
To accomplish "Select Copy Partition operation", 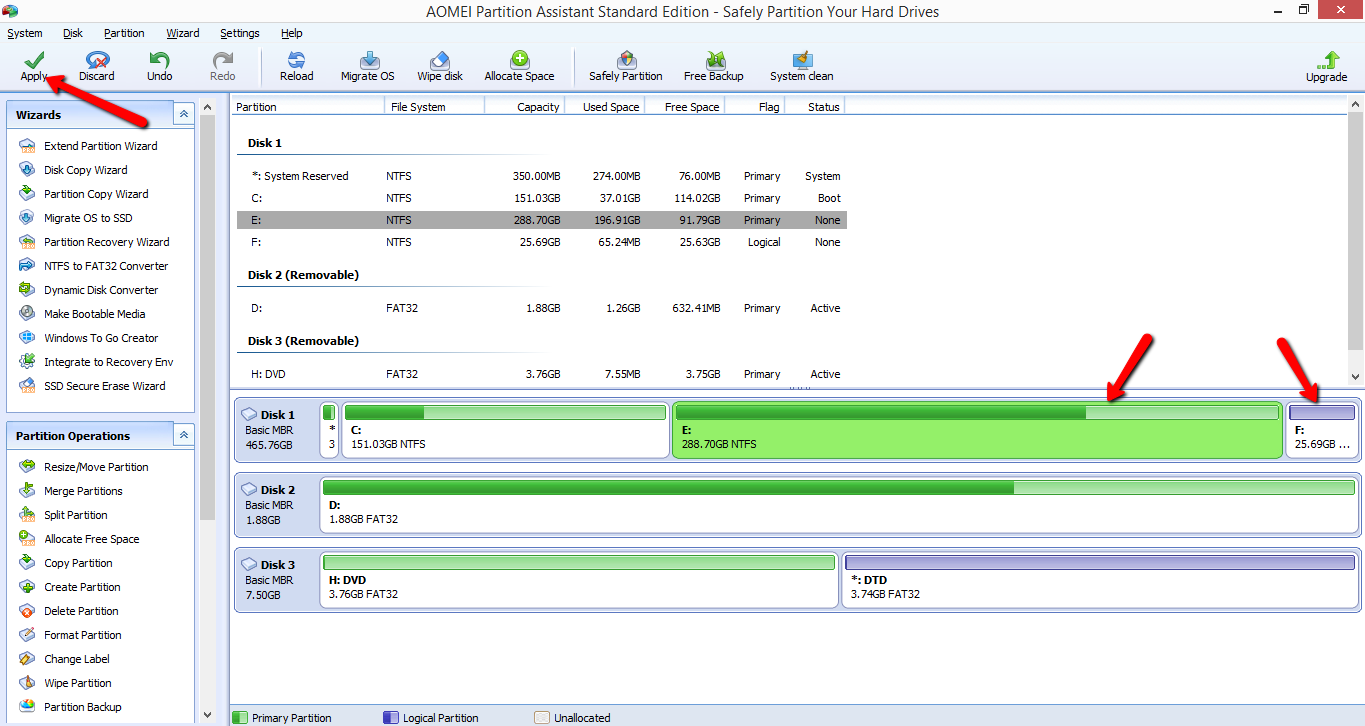I will point(78,563).
